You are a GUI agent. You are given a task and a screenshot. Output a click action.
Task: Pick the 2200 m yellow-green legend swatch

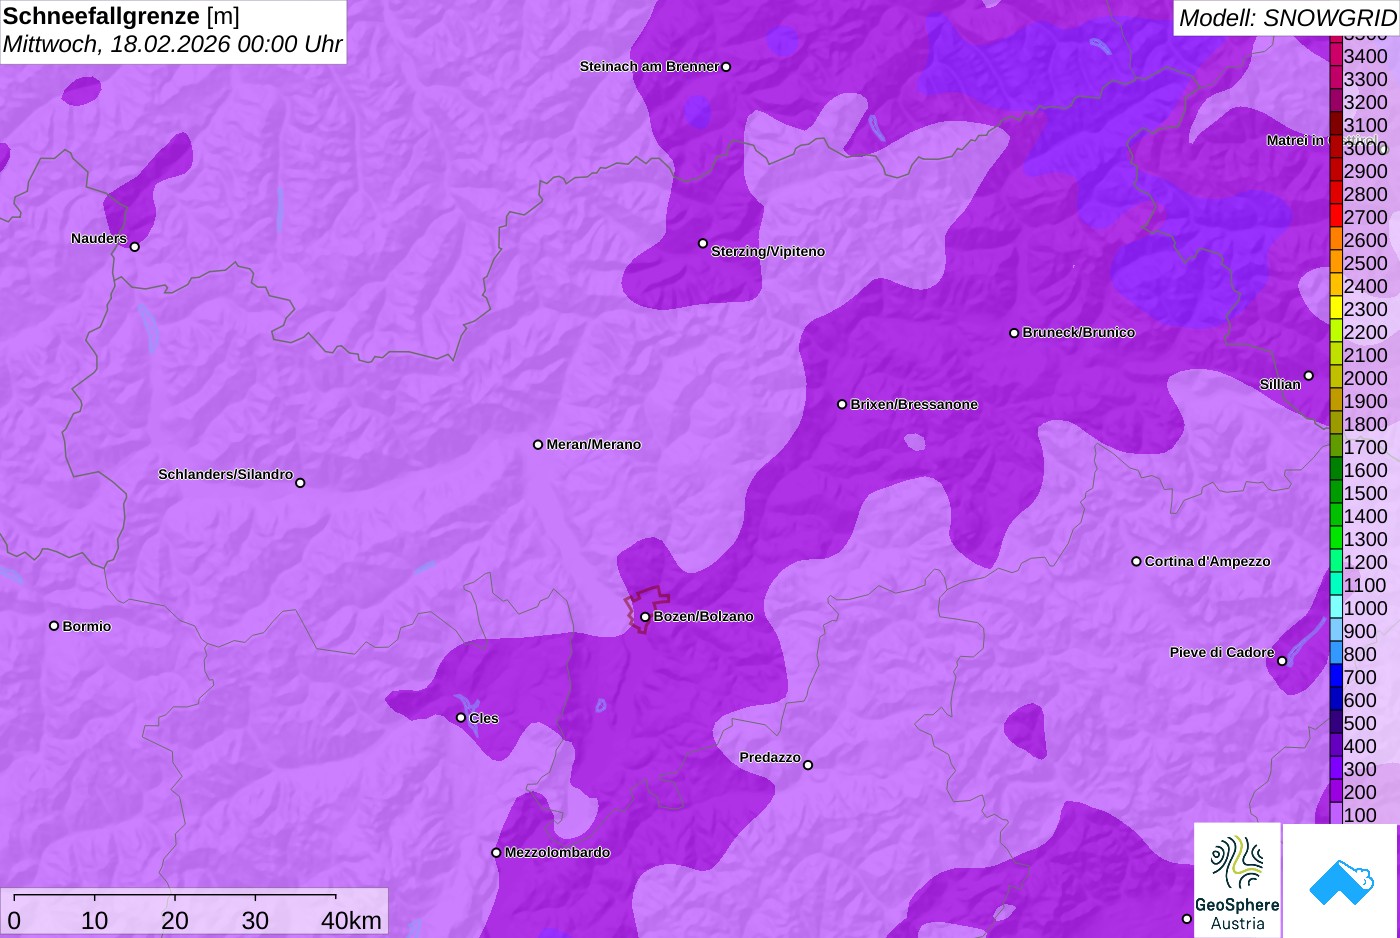click(x=1335, y=332)
